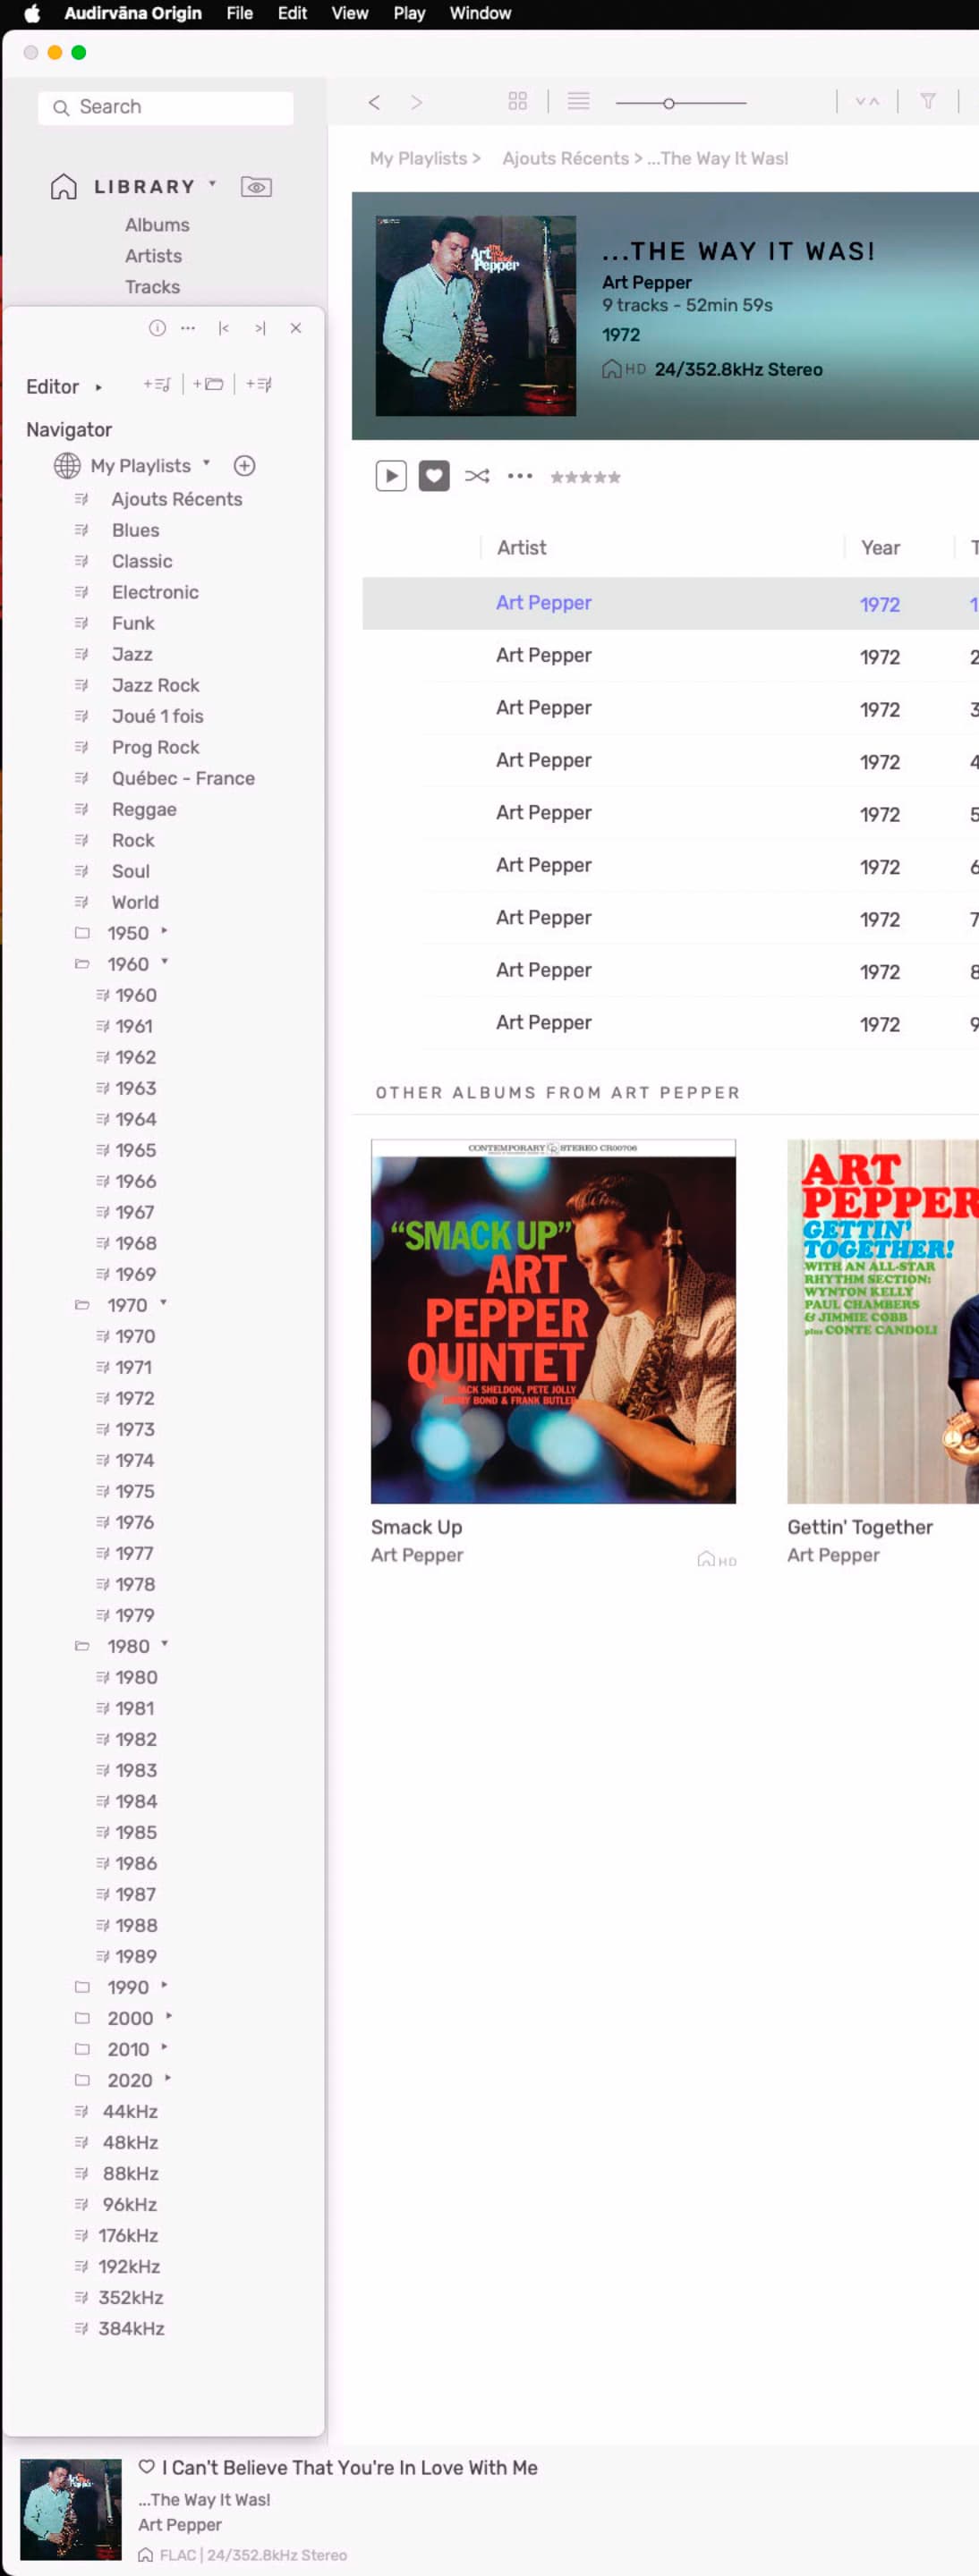Sort by the Artist column header
This screenshot has height=2576, width=979.
click(x=522, y=548)
